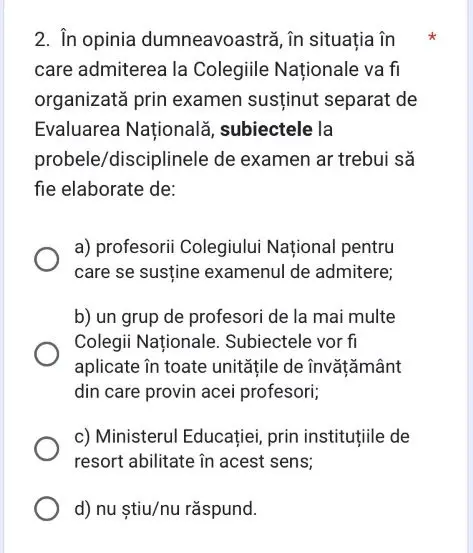Screen dimensions: 473x553
Task: Click the line 'resort abilitate în acest sens;'
Action: (194, 461)
